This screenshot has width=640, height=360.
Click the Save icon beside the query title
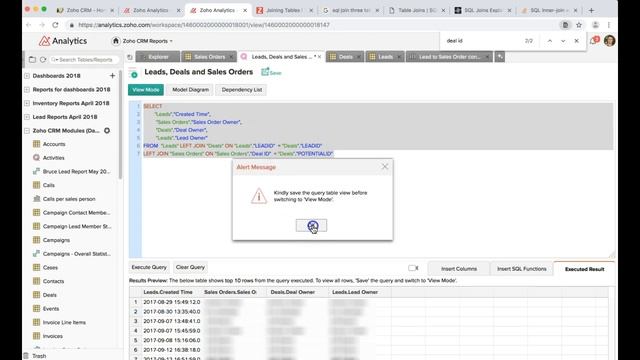pos(271,72)
